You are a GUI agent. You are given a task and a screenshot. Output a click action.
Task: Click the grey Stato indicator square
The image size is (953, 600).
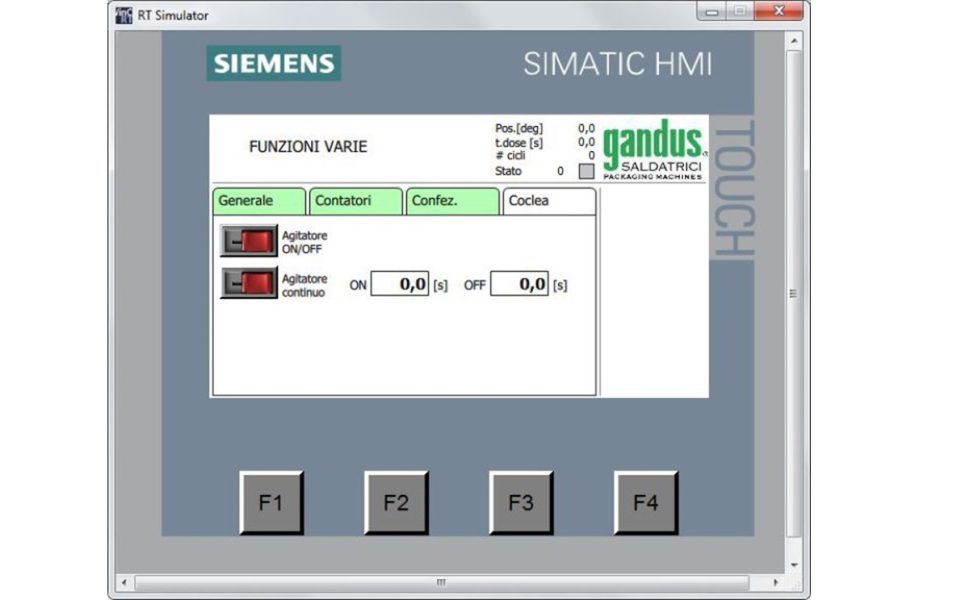(587, 171)
